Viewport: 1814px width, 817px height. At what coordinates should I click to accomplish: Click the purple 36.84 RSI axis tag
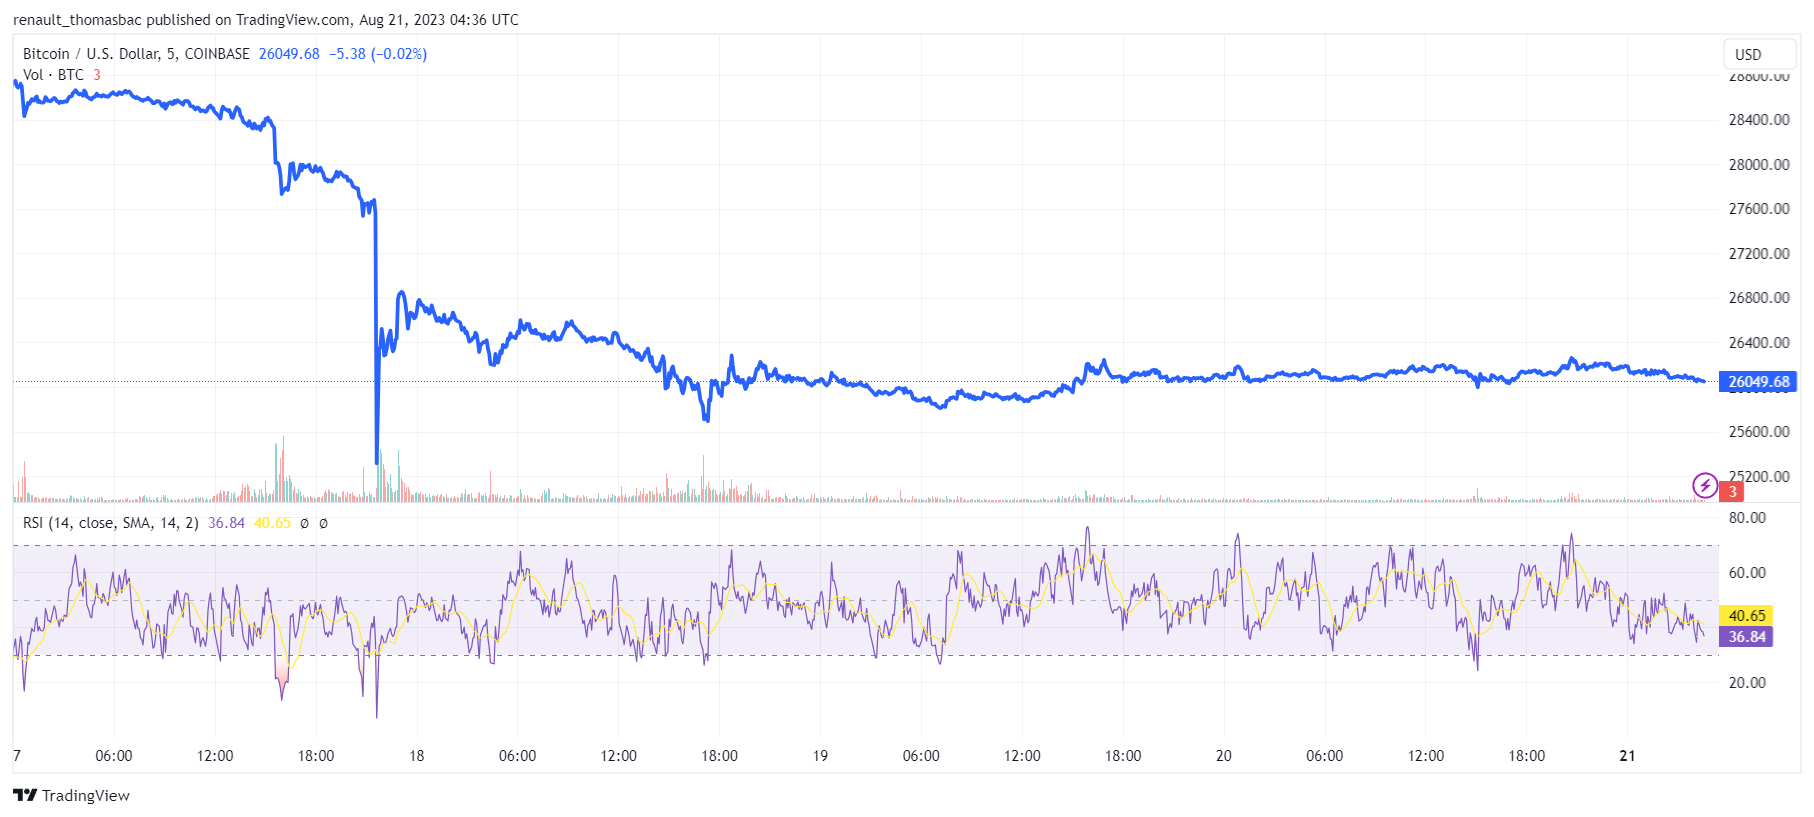[1746, 637]
